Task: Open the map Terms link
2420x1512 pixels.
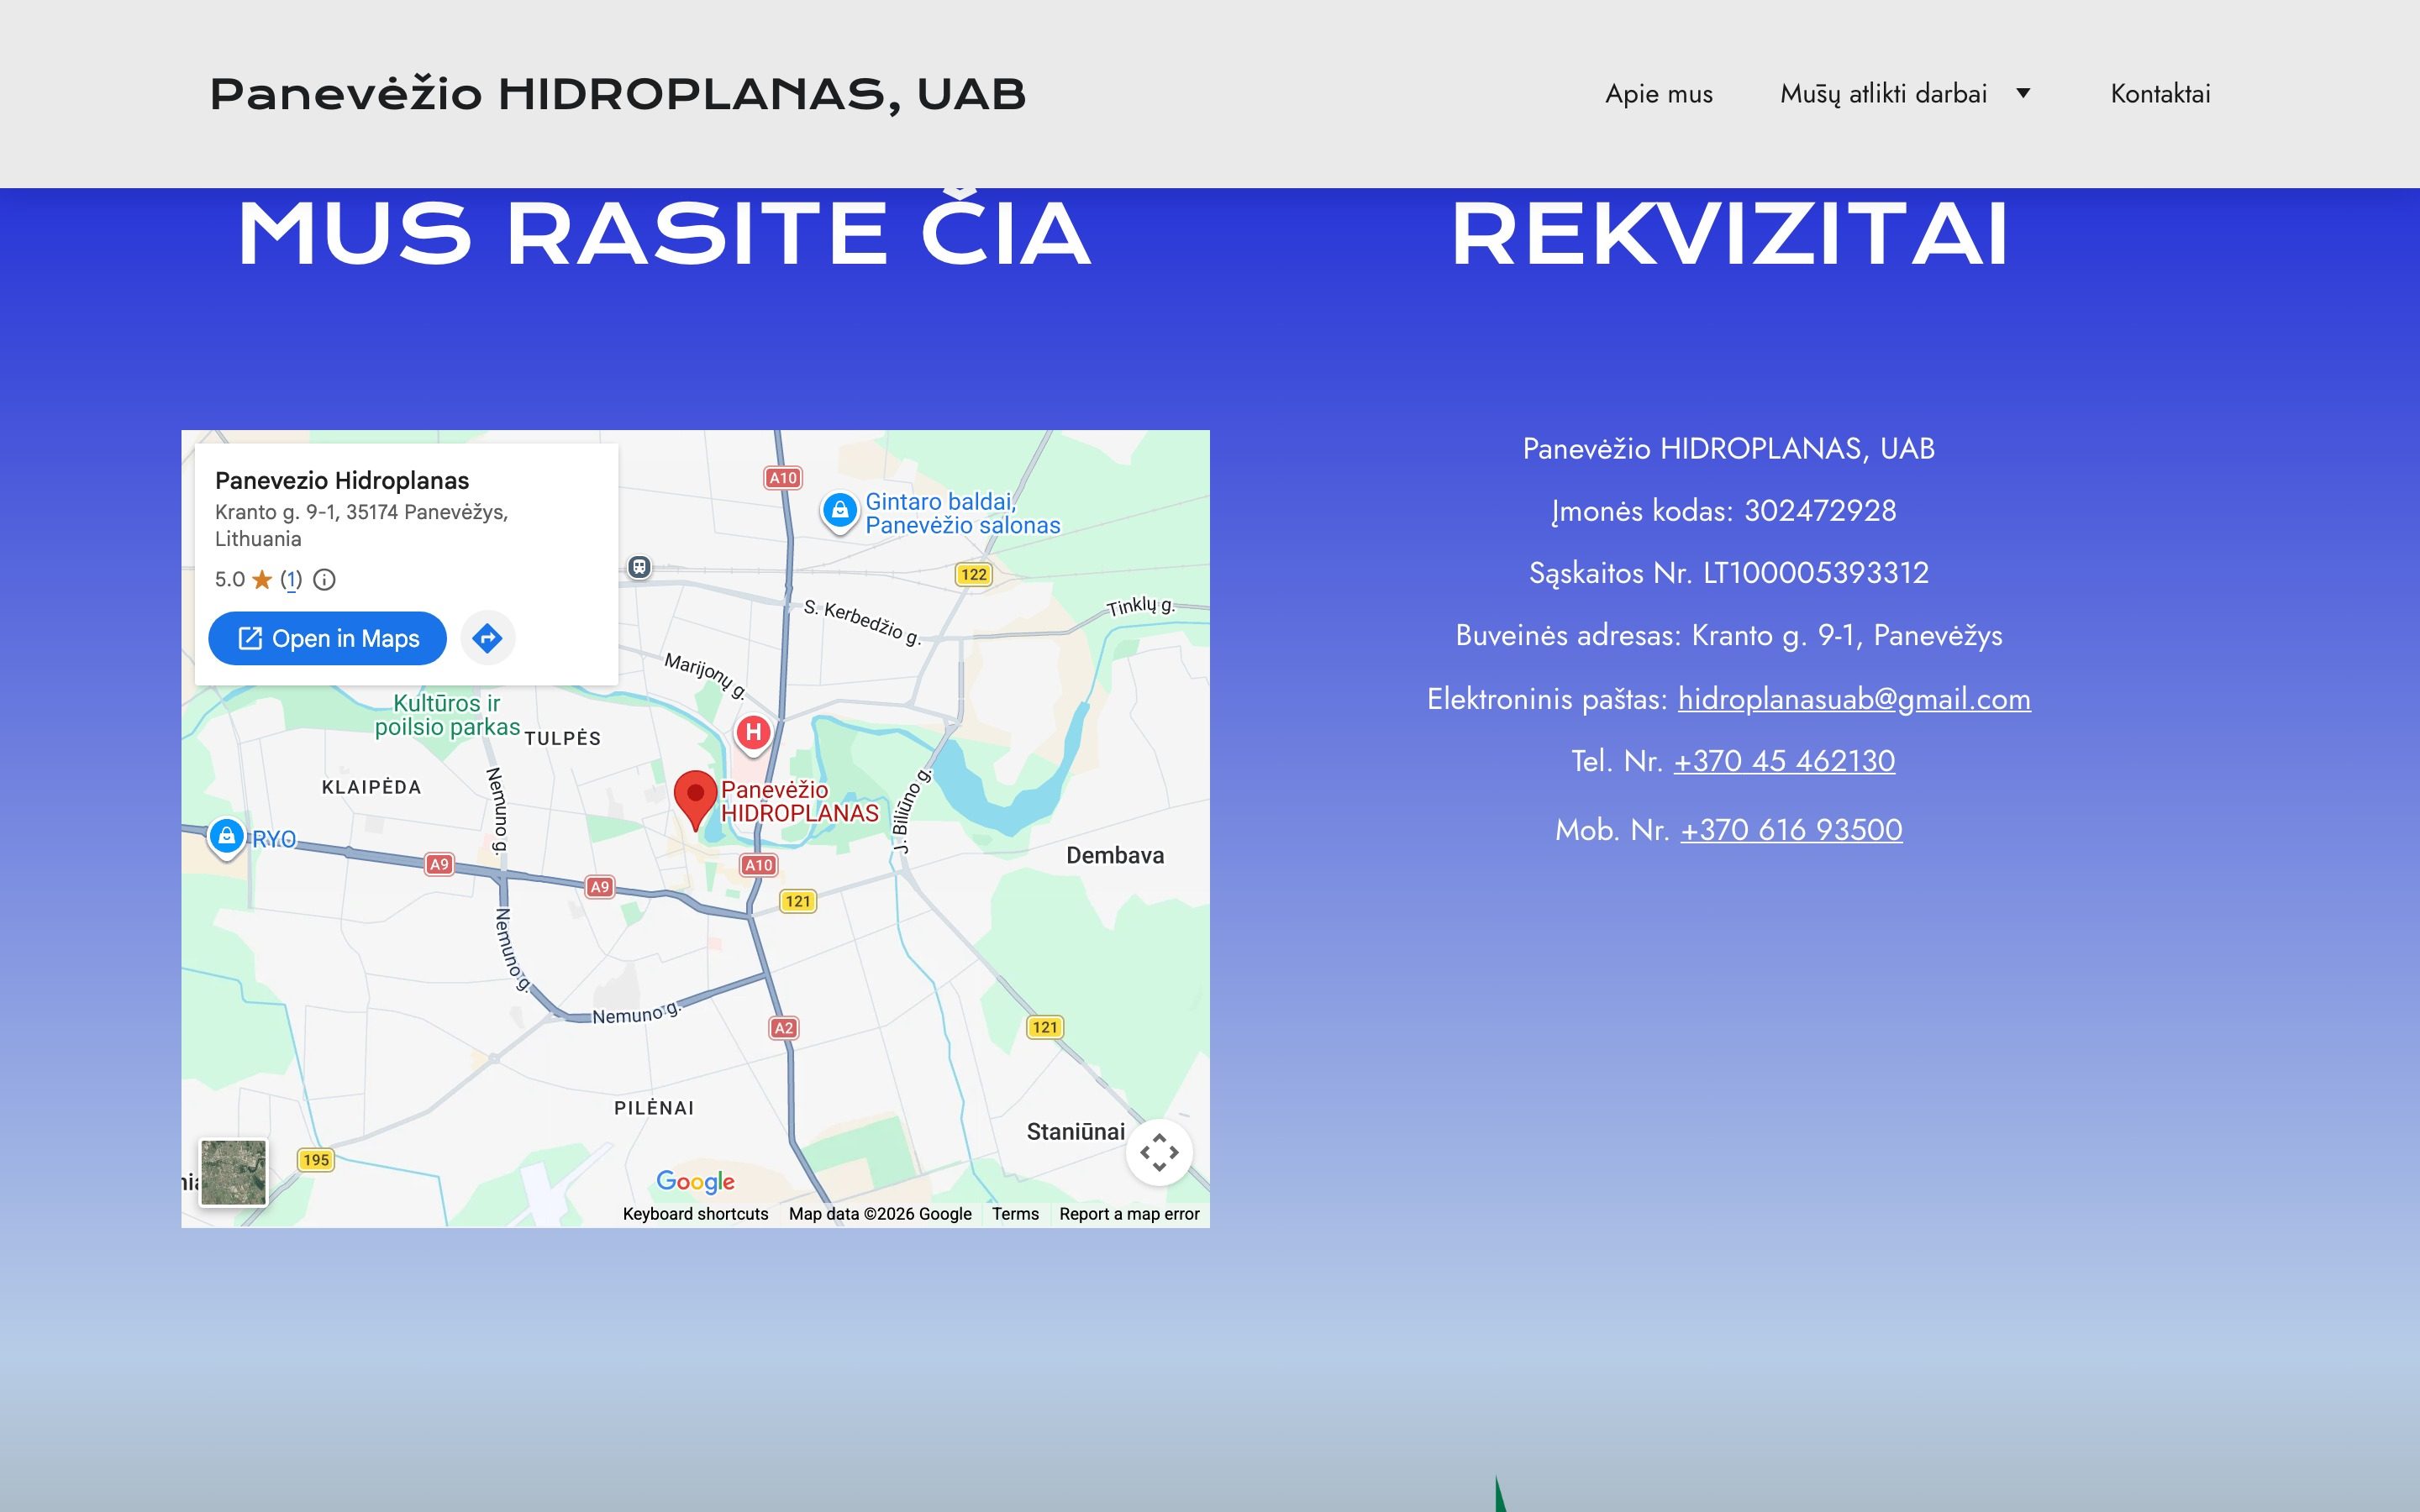Action: point(1015,1213)
